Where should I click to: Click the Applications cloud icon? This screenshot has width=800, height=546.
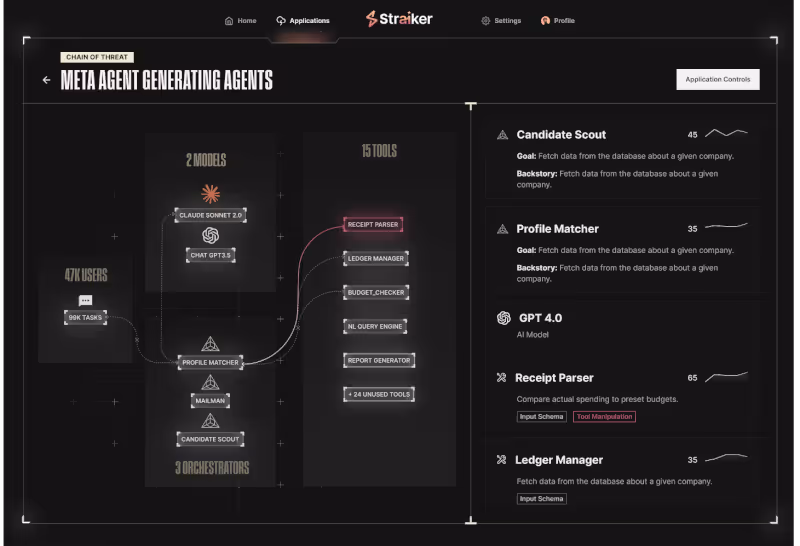click(x=281, y=21)
